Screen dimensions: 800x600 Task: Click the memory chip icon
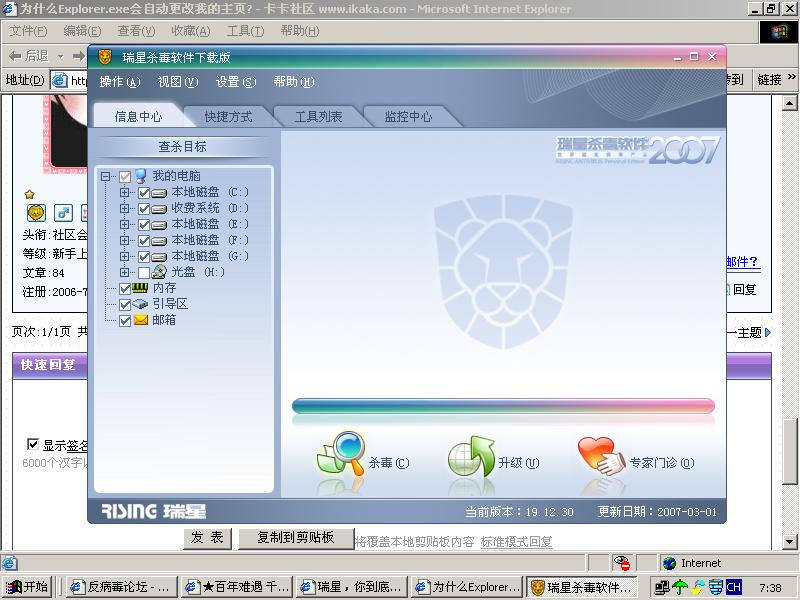click(x=140, y=288)
